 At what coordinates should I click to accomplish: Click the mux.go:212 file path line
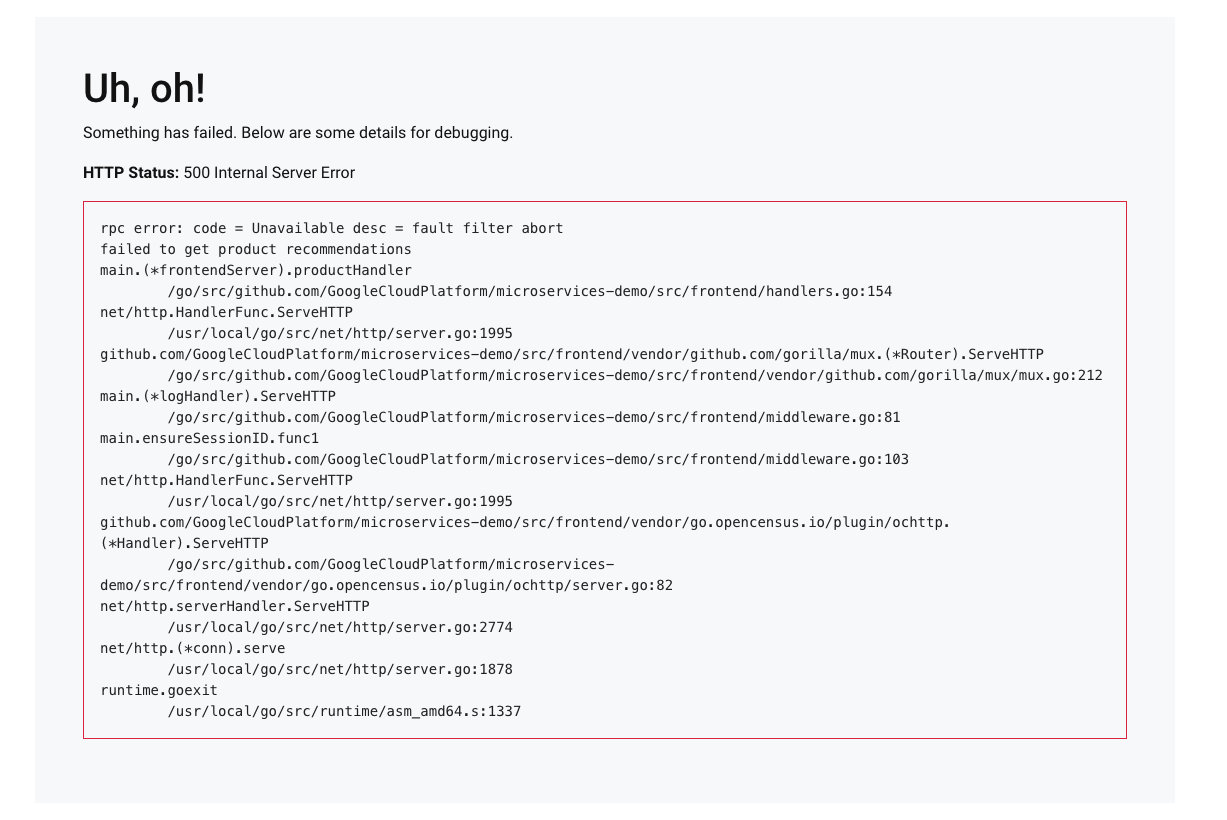click(x=634, y=375)
